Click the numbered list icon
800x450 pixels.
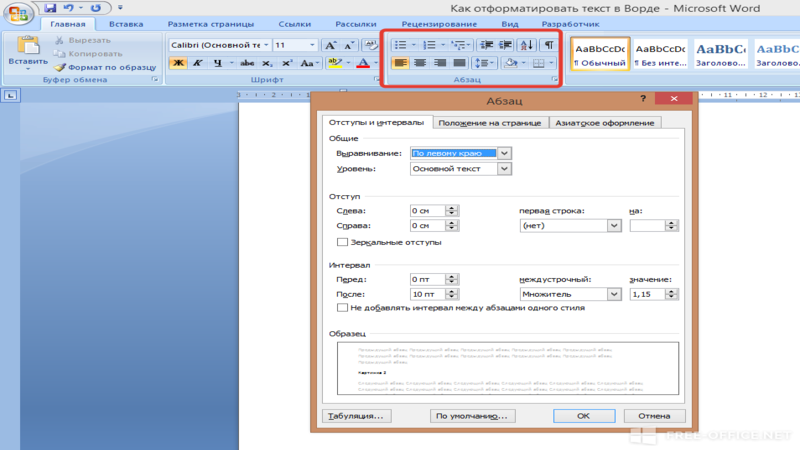tap(430, 45)
